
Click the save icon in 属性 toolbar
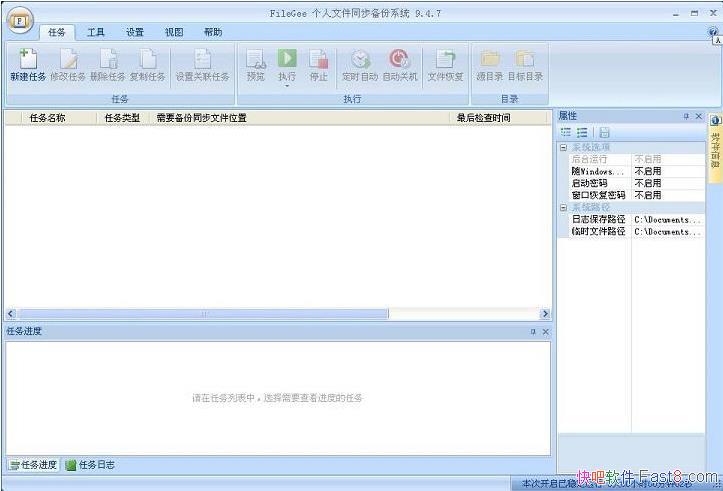[604, 133]
